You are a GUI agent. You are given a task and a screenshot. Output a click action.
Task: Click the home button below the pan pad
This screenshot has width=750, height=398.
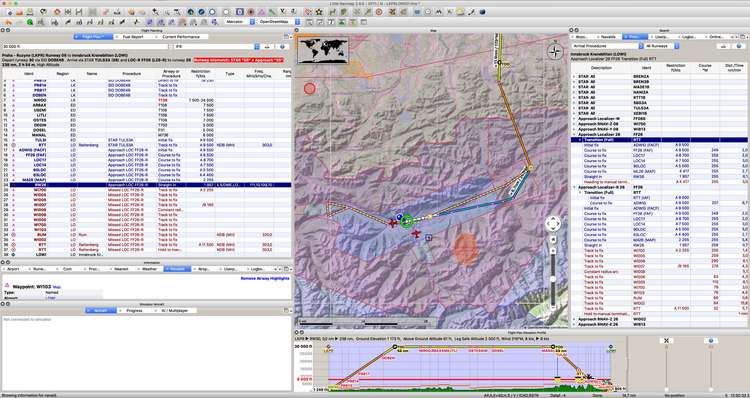(553, 238)
